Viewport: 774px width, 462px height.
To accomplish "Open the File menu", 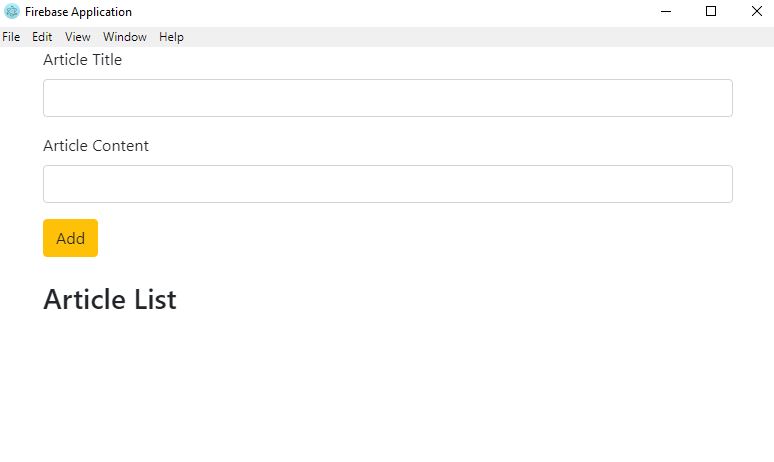I will point(11,37).
